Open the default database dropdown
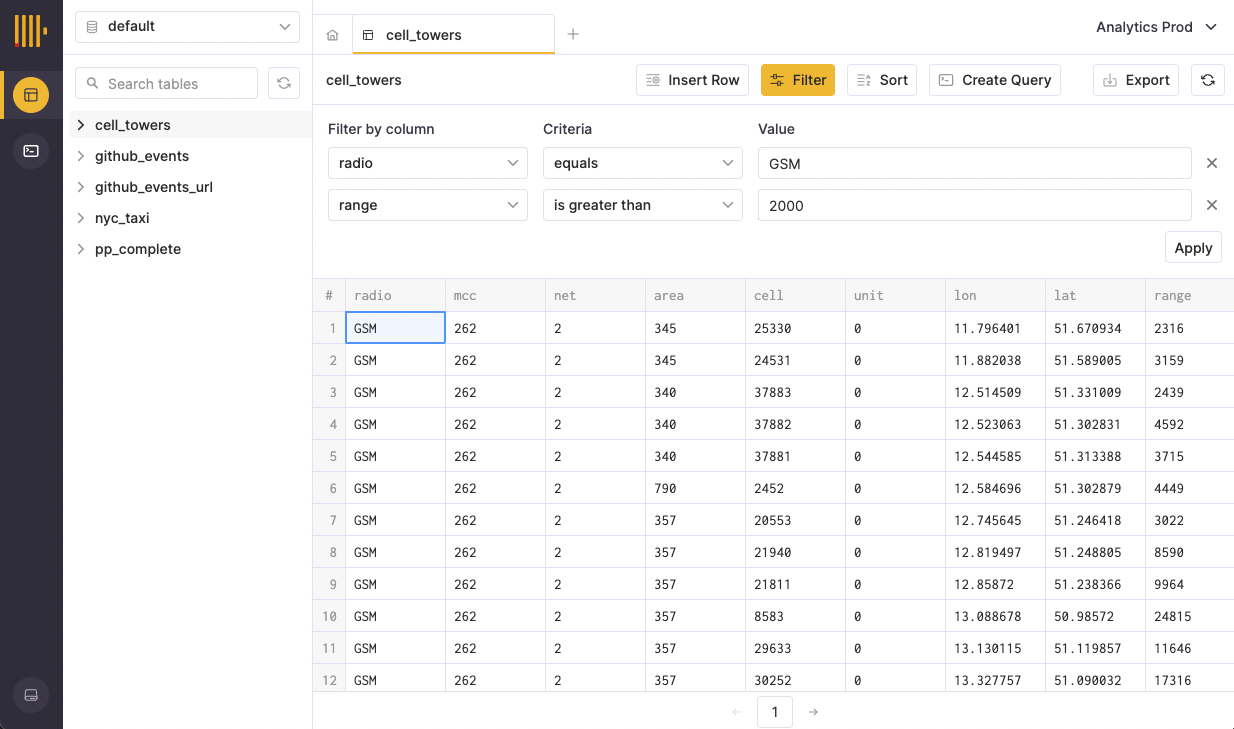1234x729 pixels. pos(187,27)
